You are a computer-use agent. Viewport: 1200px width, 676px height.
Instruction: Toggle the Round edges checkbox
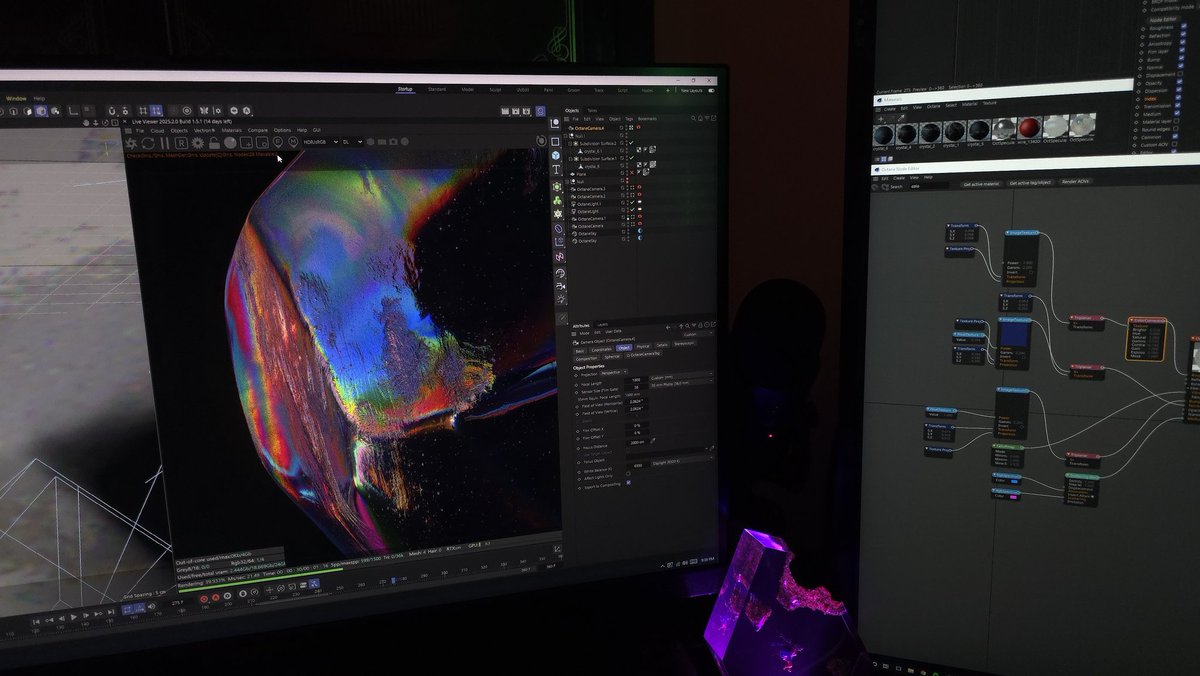pos(1175,128)
